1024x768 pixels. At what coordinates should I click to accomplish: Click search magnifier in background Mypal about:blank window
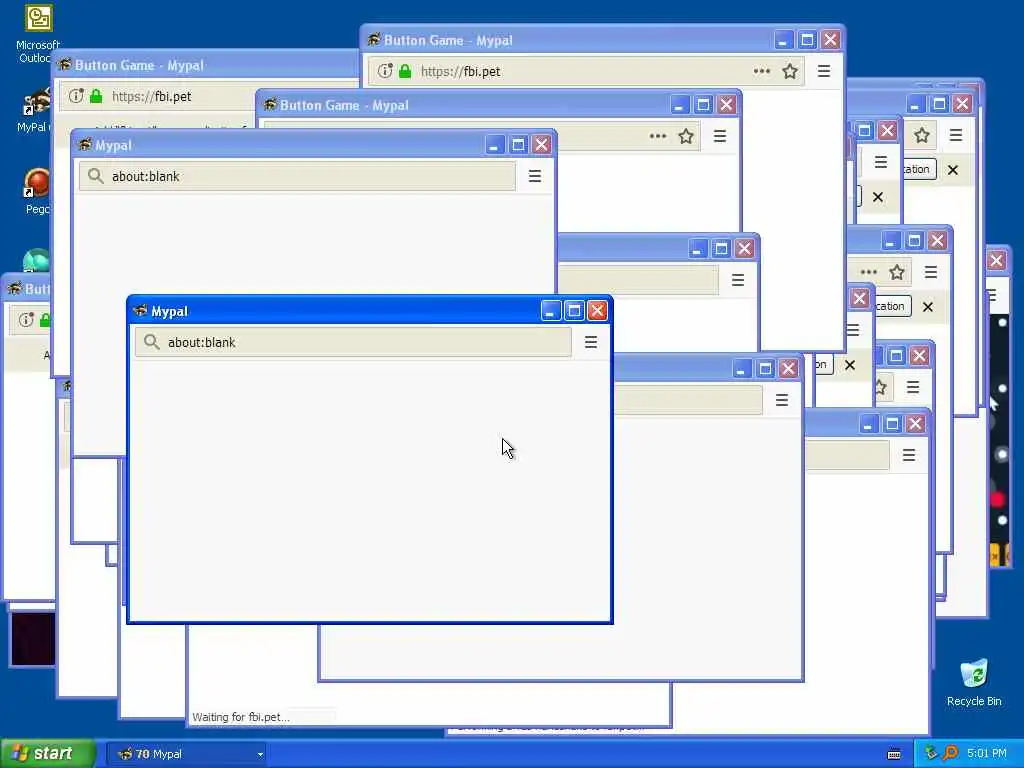[95, 176]
